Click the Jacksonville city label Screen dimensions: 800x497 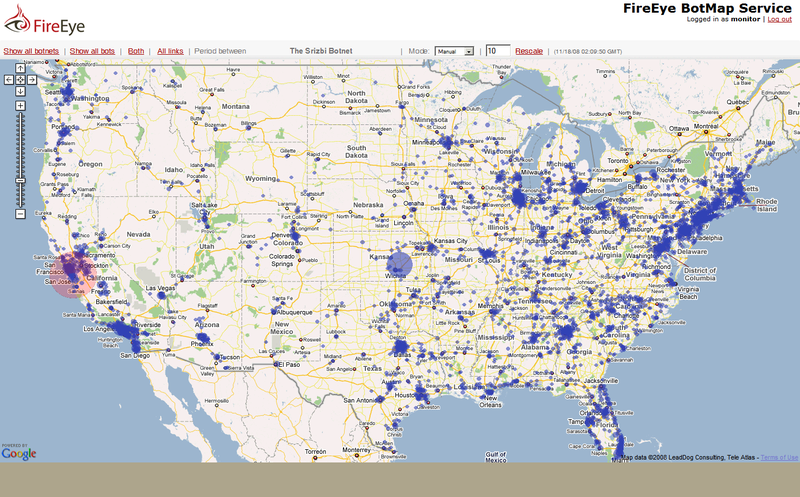(x=602, y=381)
